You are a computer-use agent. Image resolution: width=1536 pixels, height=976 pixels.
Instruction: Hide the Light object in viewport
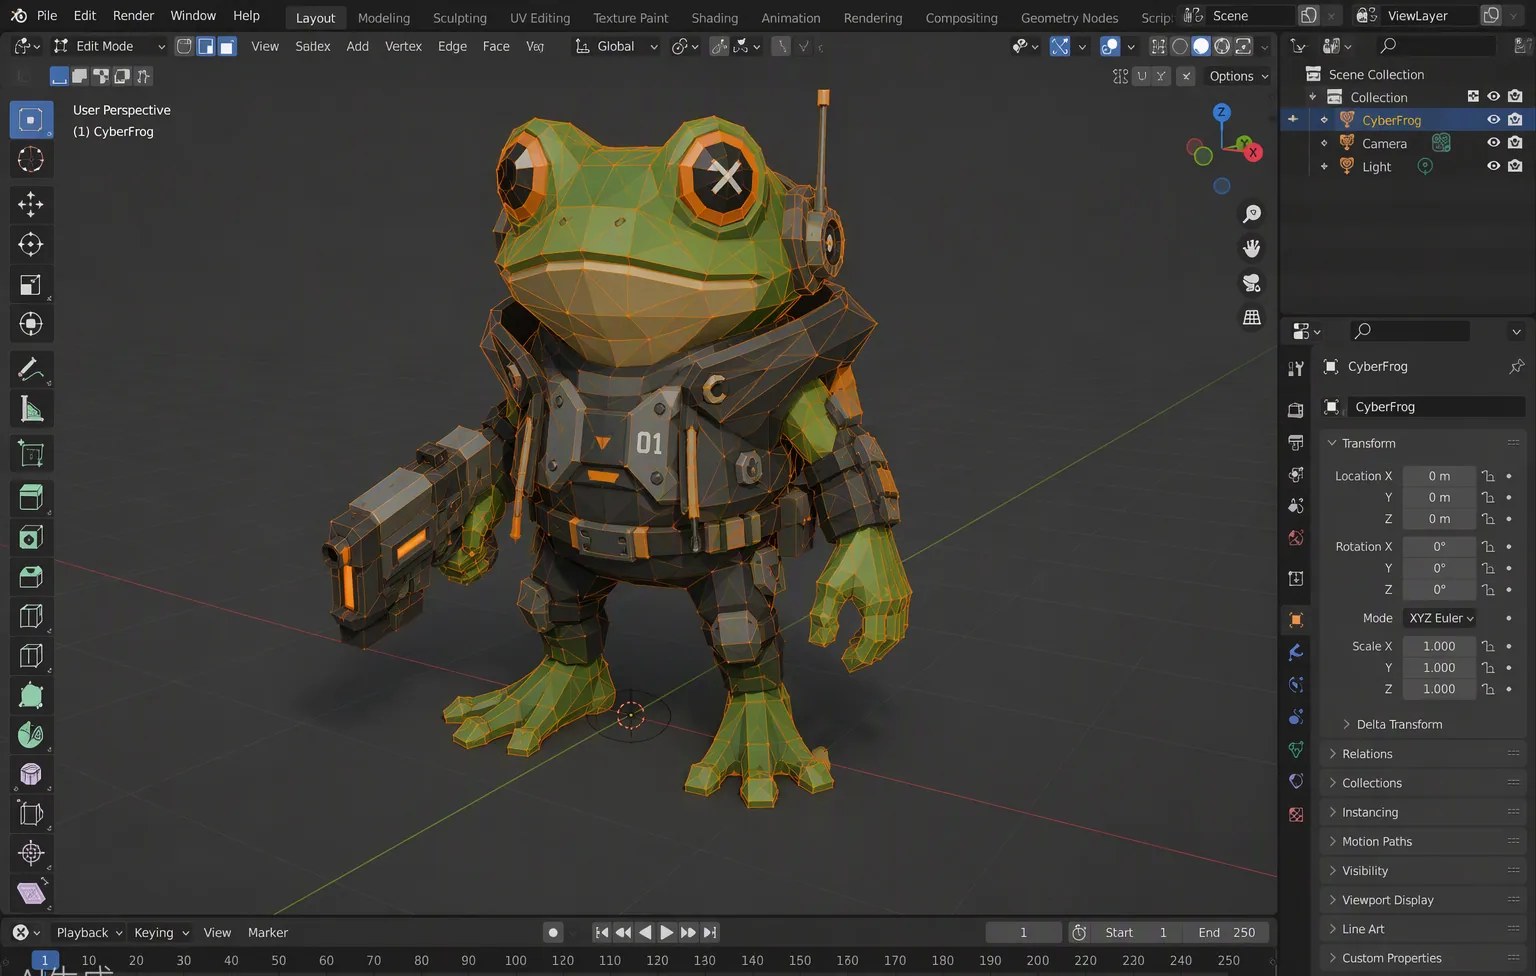tap(1493, 166)
